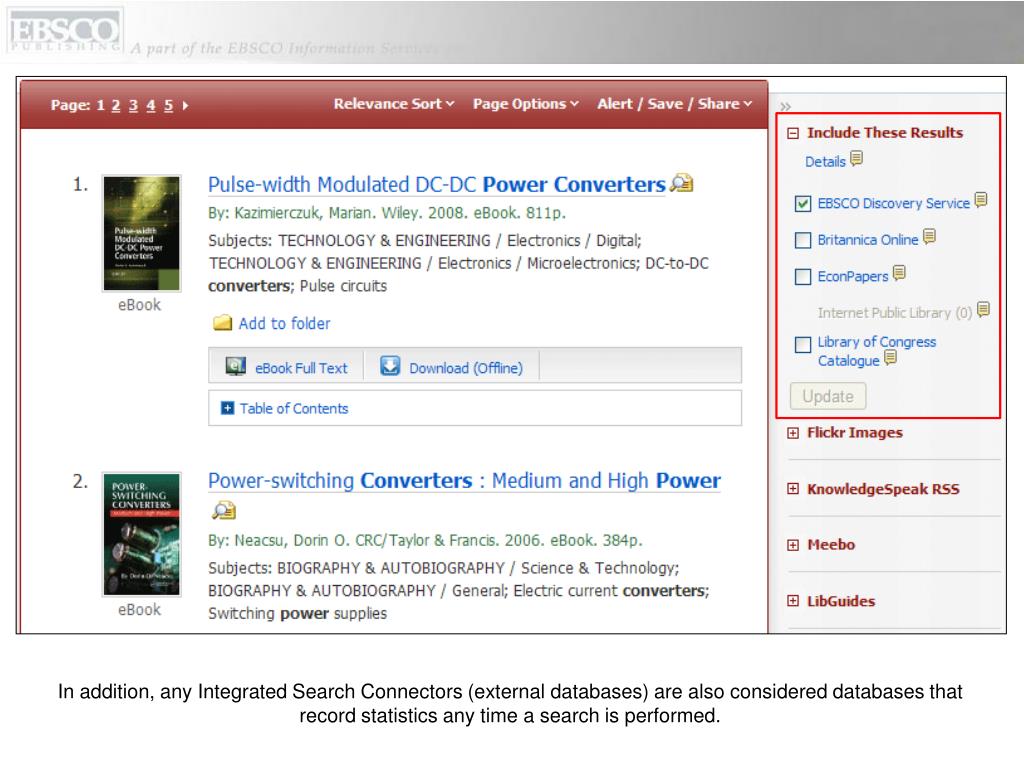Go to results page 5

pyautogui.click(x=168, y=105)
